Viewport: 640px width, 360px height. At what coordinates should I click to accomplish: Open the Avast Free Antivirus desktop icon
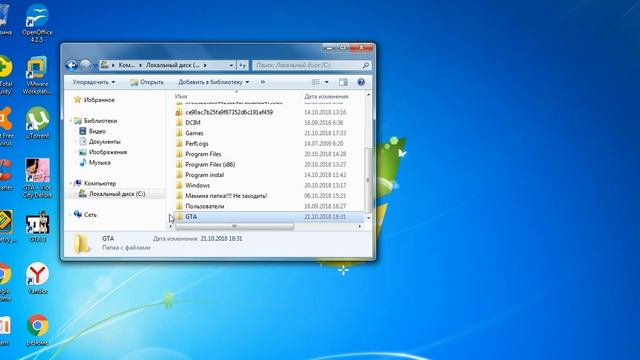6,127
